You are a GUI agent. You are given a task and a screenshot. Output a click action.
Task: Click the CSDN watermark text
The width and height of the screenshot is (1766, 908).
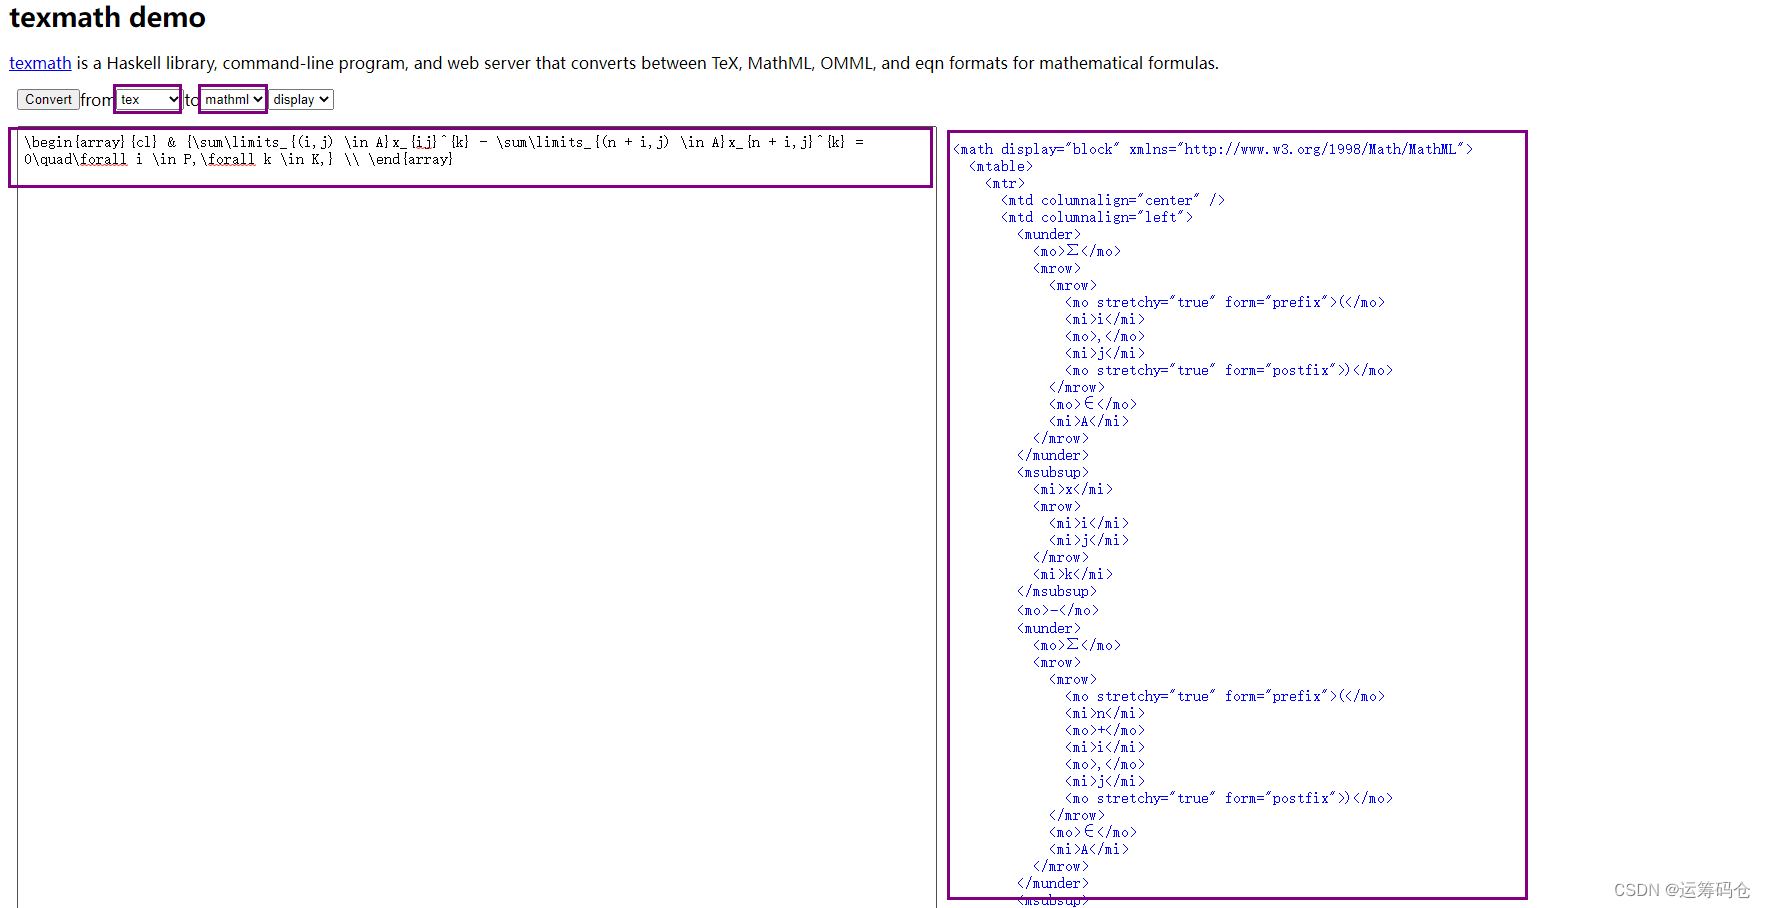(1682, 889)
